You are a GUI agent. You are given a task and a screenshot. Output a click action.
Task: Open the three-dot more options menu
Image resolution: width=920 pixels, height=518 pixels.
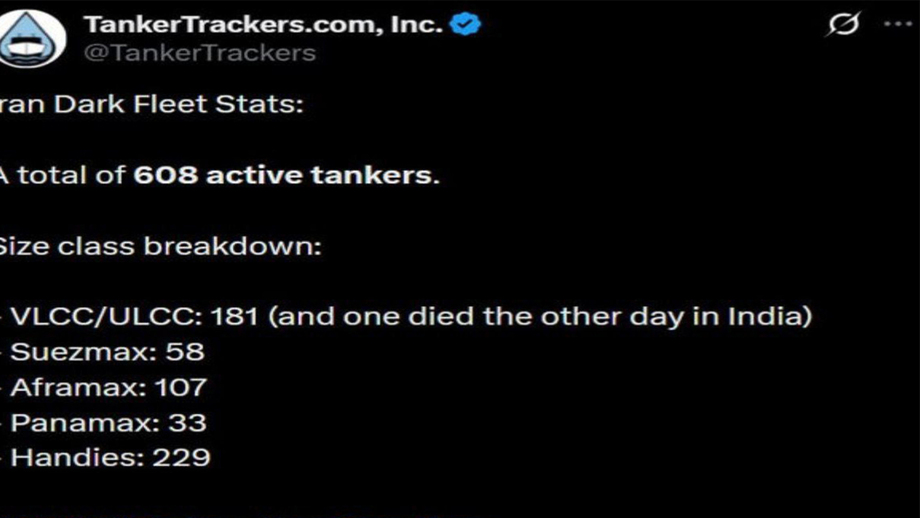point(899,24)
